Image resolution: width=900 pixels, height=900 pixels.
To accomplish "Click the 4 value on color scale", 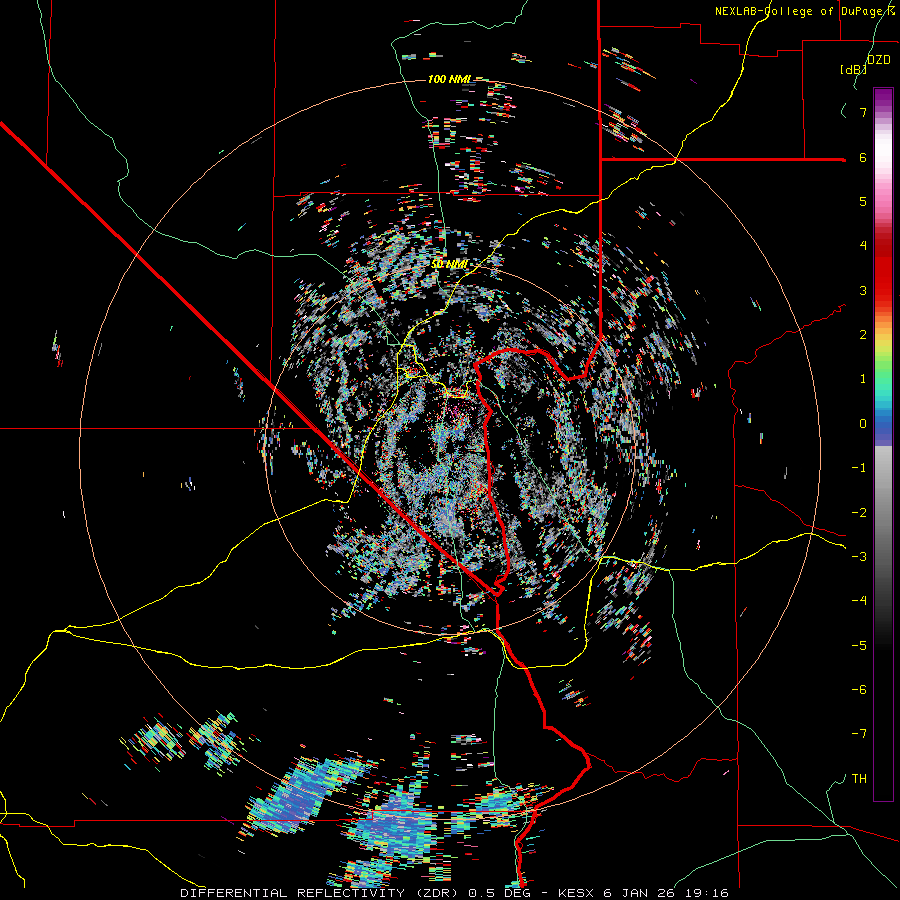I will 863,246.
